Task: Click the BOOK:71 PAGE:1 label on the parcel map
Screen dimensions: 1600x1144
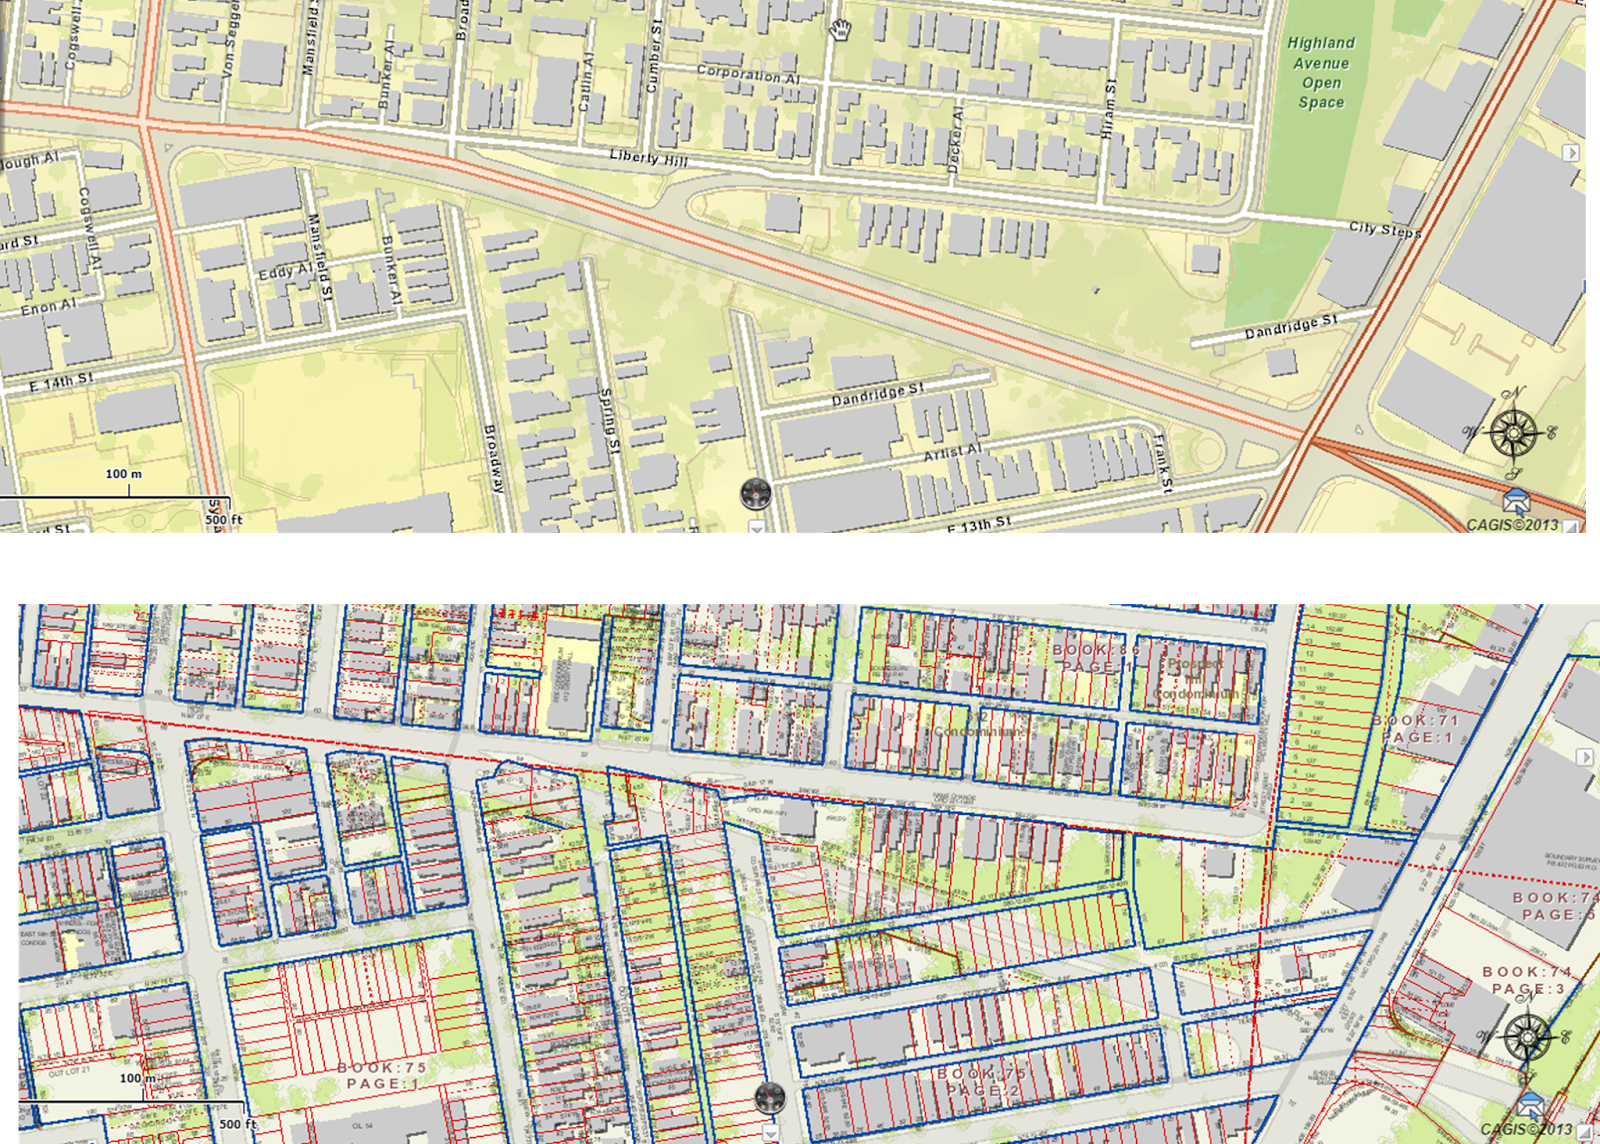Action: point(1416,728)
